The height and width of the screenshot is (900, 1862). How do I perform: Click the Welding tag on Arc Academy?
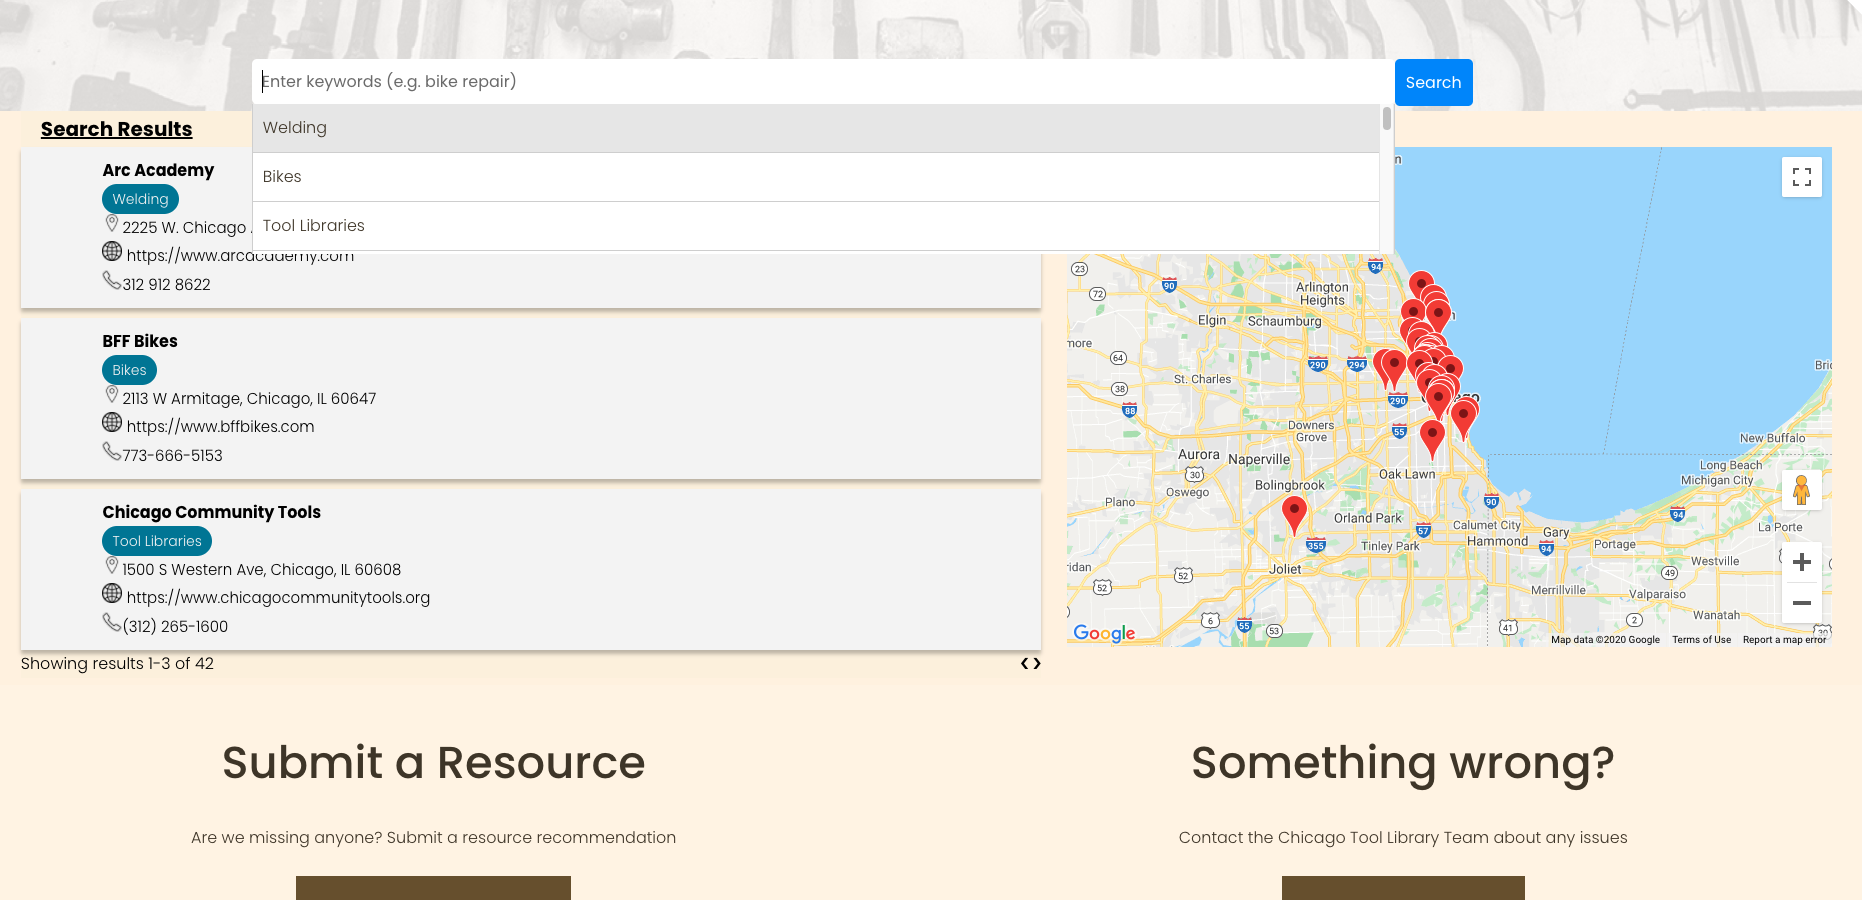point(140,199)
